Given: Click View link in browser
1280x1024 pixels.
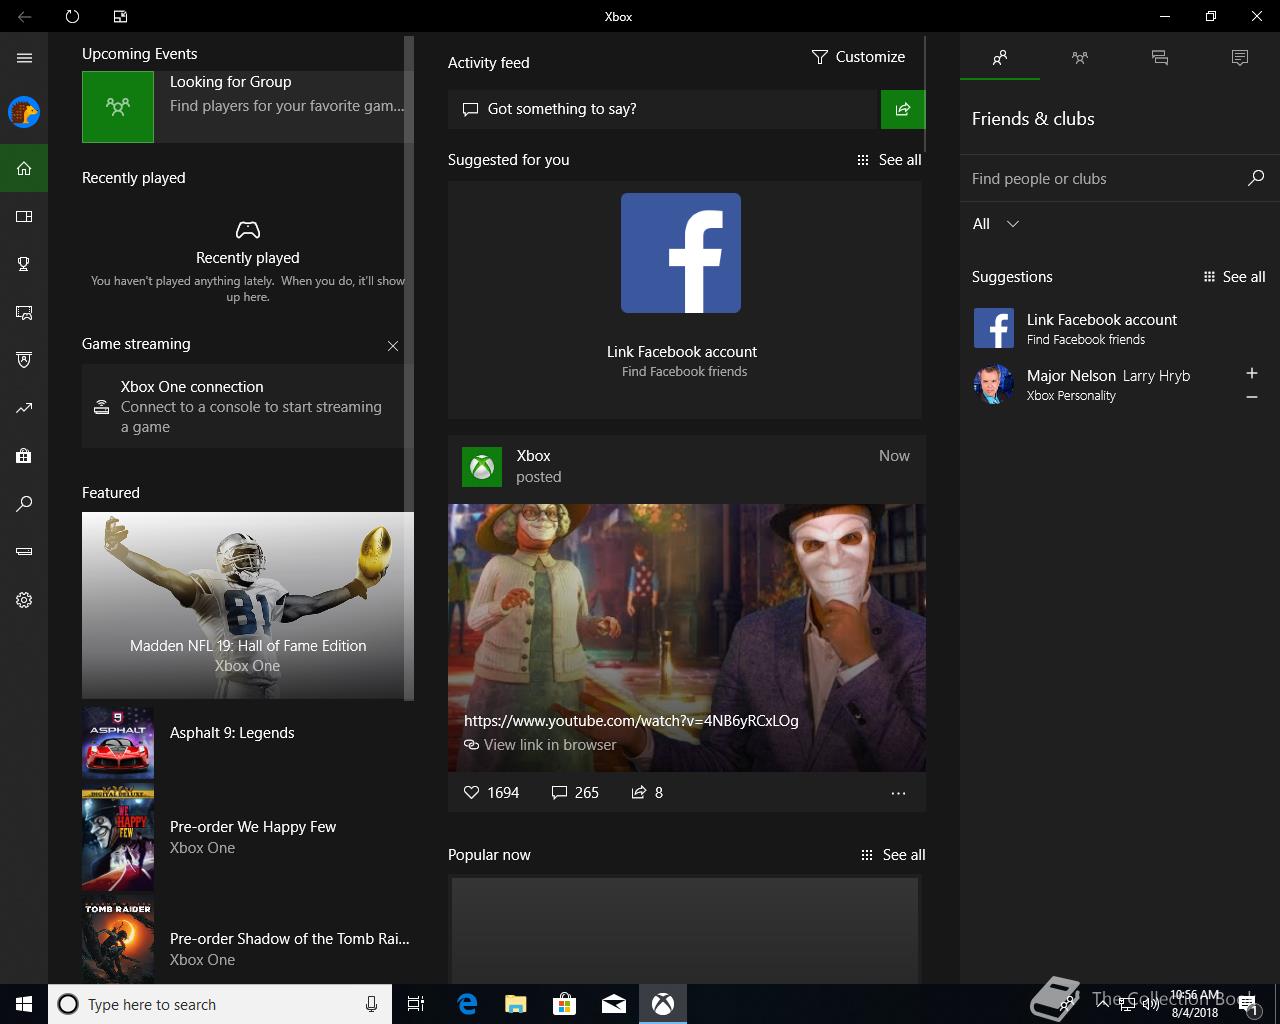Looking at the screenshot, I should click(x=540, y=745).
